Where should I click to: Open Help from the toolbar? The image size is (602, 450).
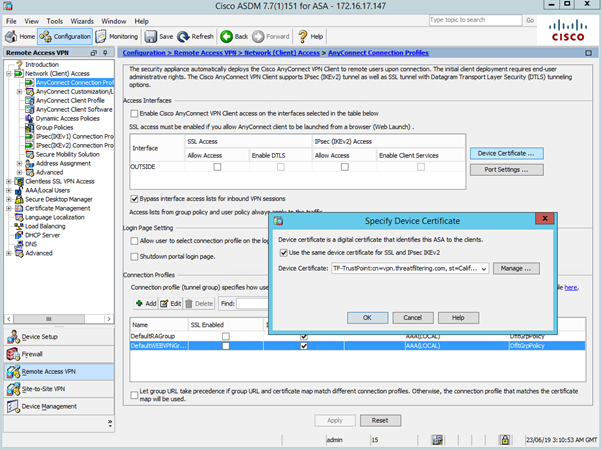(311, 36)
